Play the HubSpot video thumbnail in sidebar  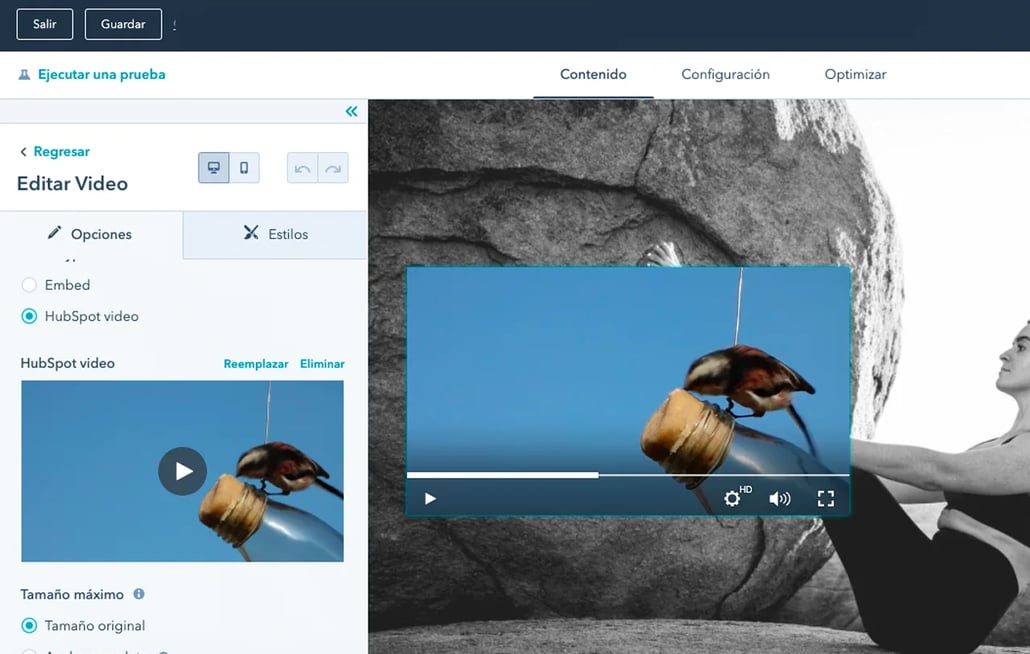[183, 471]
